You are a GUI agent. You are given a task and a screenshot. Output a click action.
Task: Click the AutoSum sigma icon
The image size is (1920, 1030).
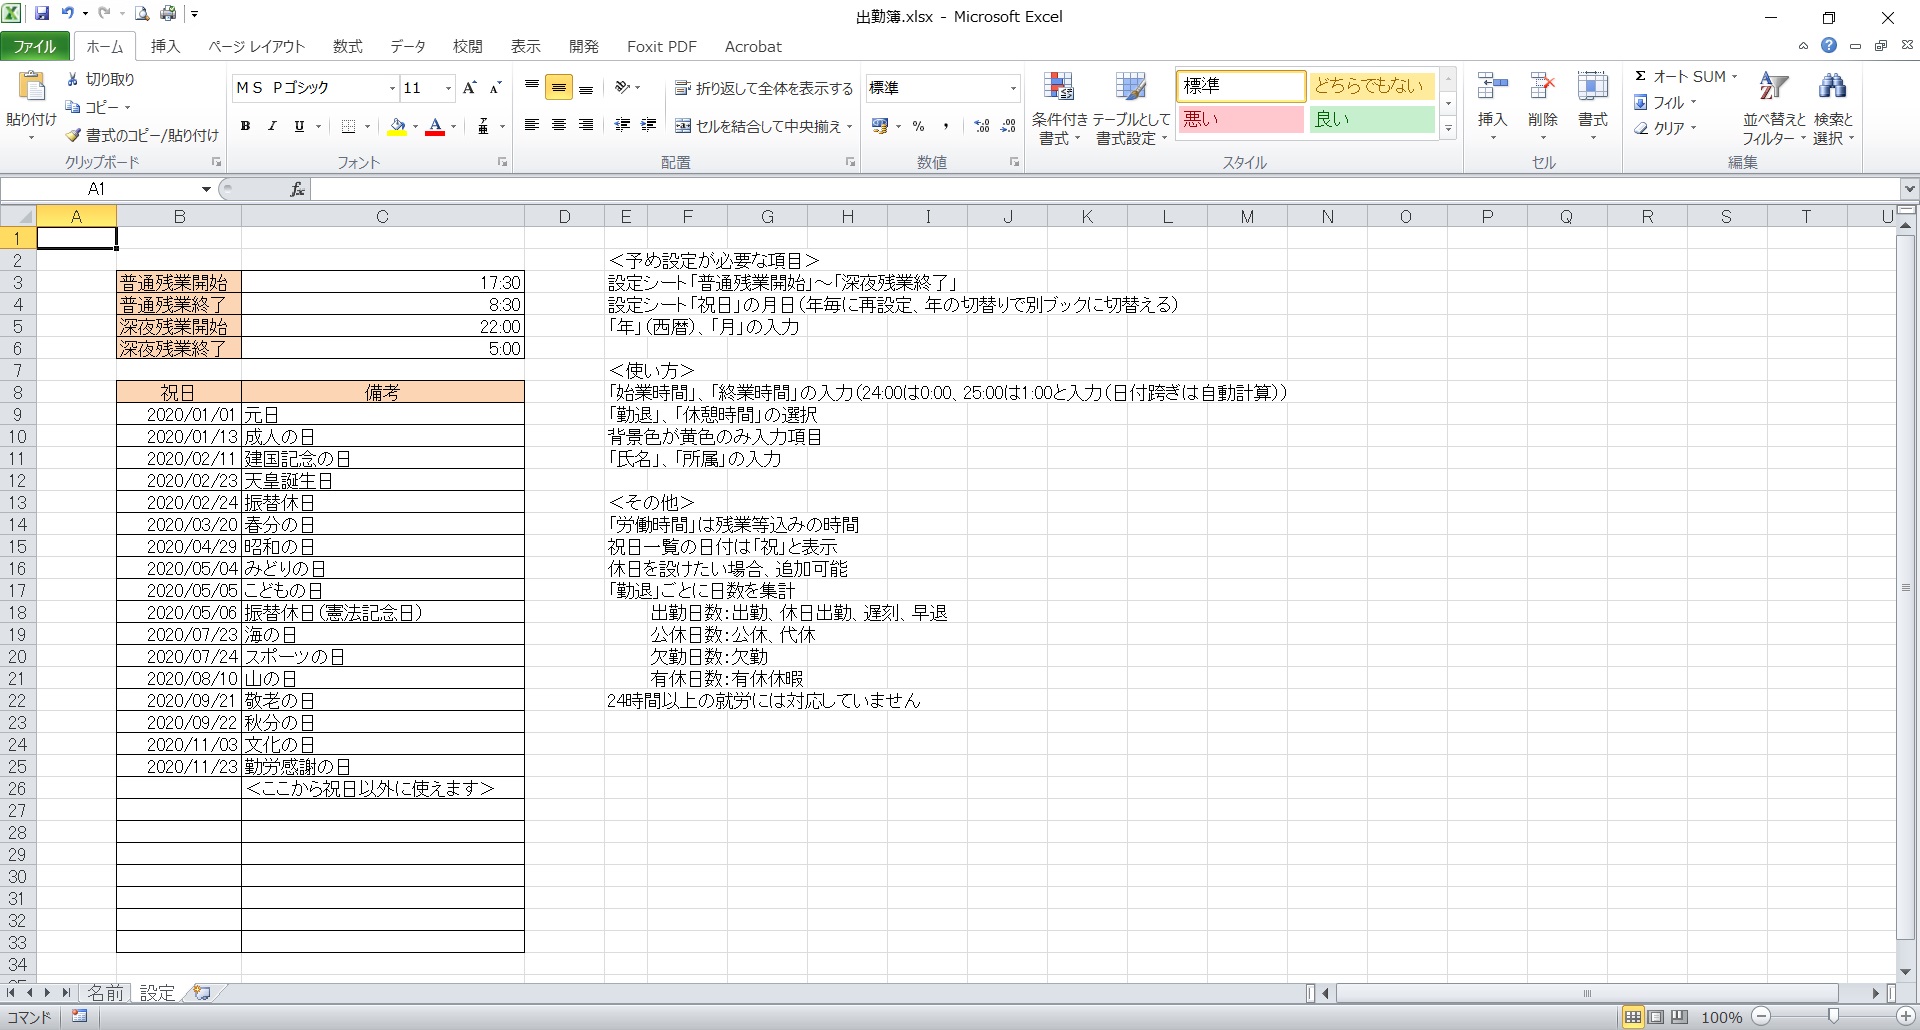1641,76
